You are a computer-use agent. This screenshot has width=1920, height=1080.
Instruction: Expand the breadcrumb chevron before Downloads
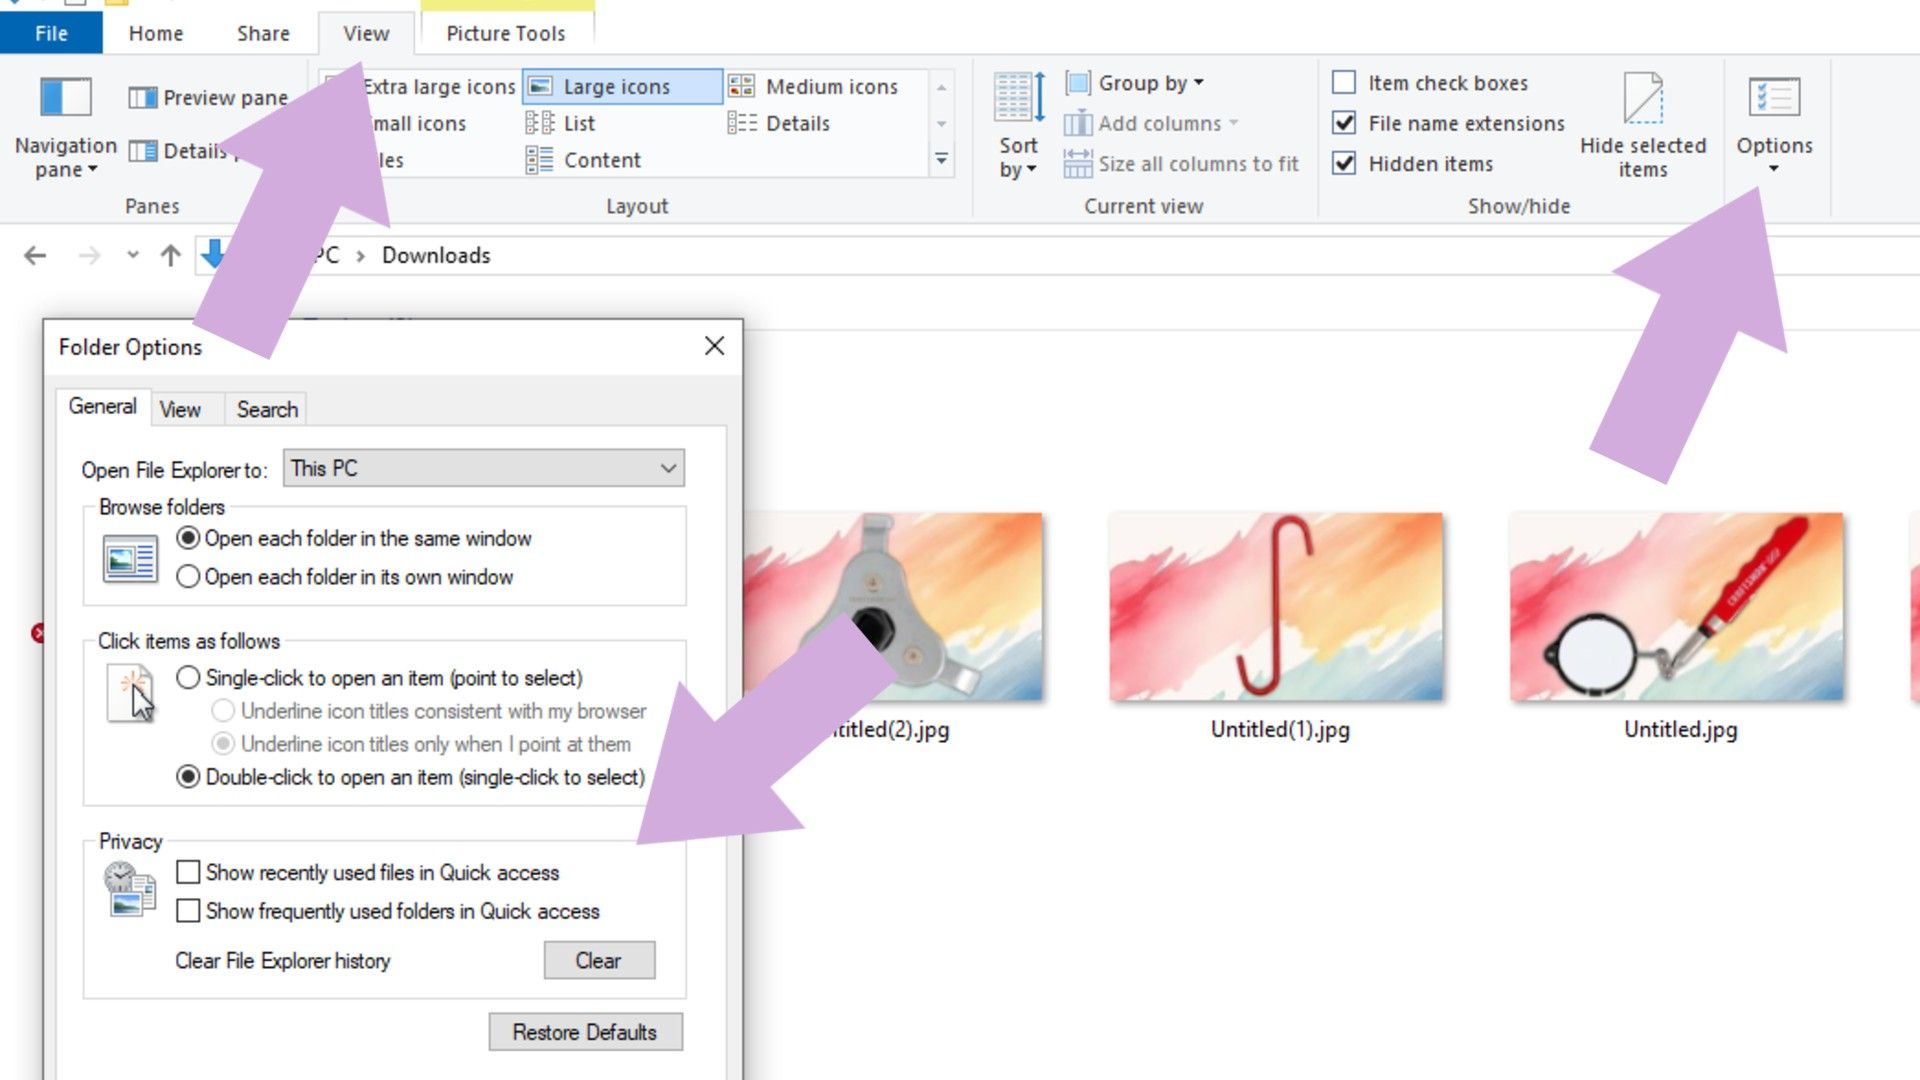coord(360,256)
